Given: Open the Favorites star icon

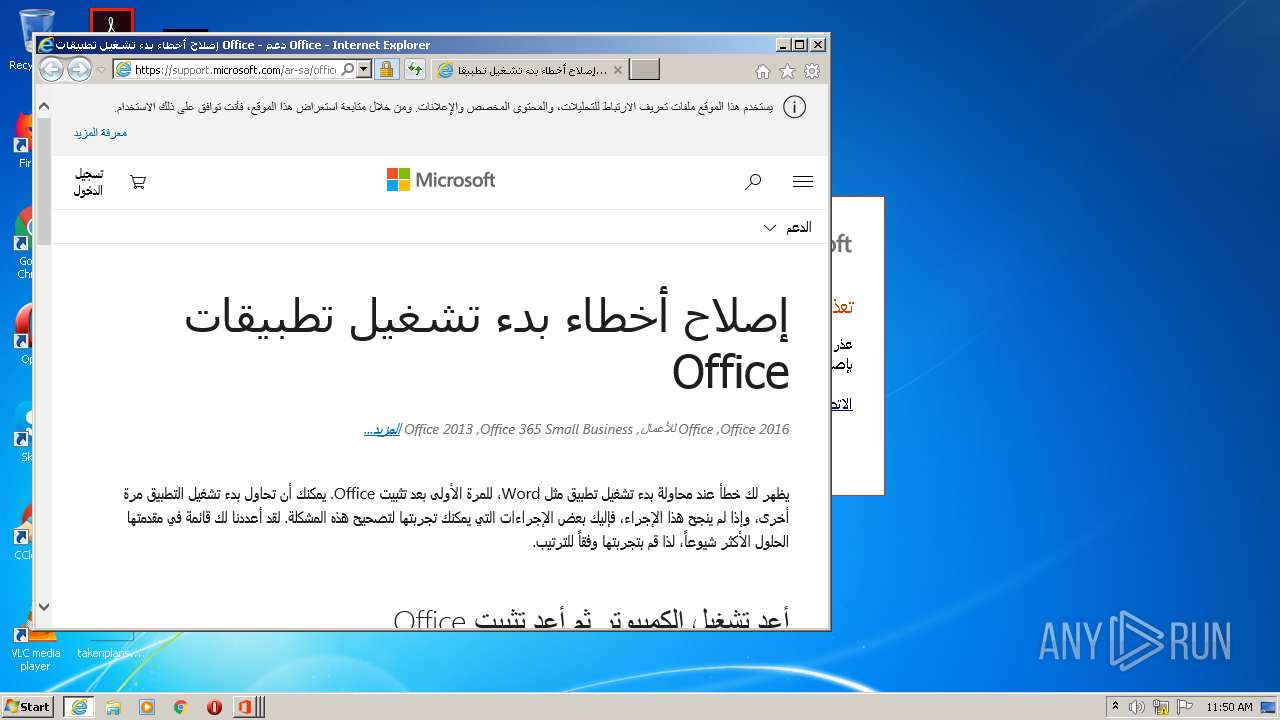Looking at the screenshot, I should pyautogui.click(x=787, y=71).
